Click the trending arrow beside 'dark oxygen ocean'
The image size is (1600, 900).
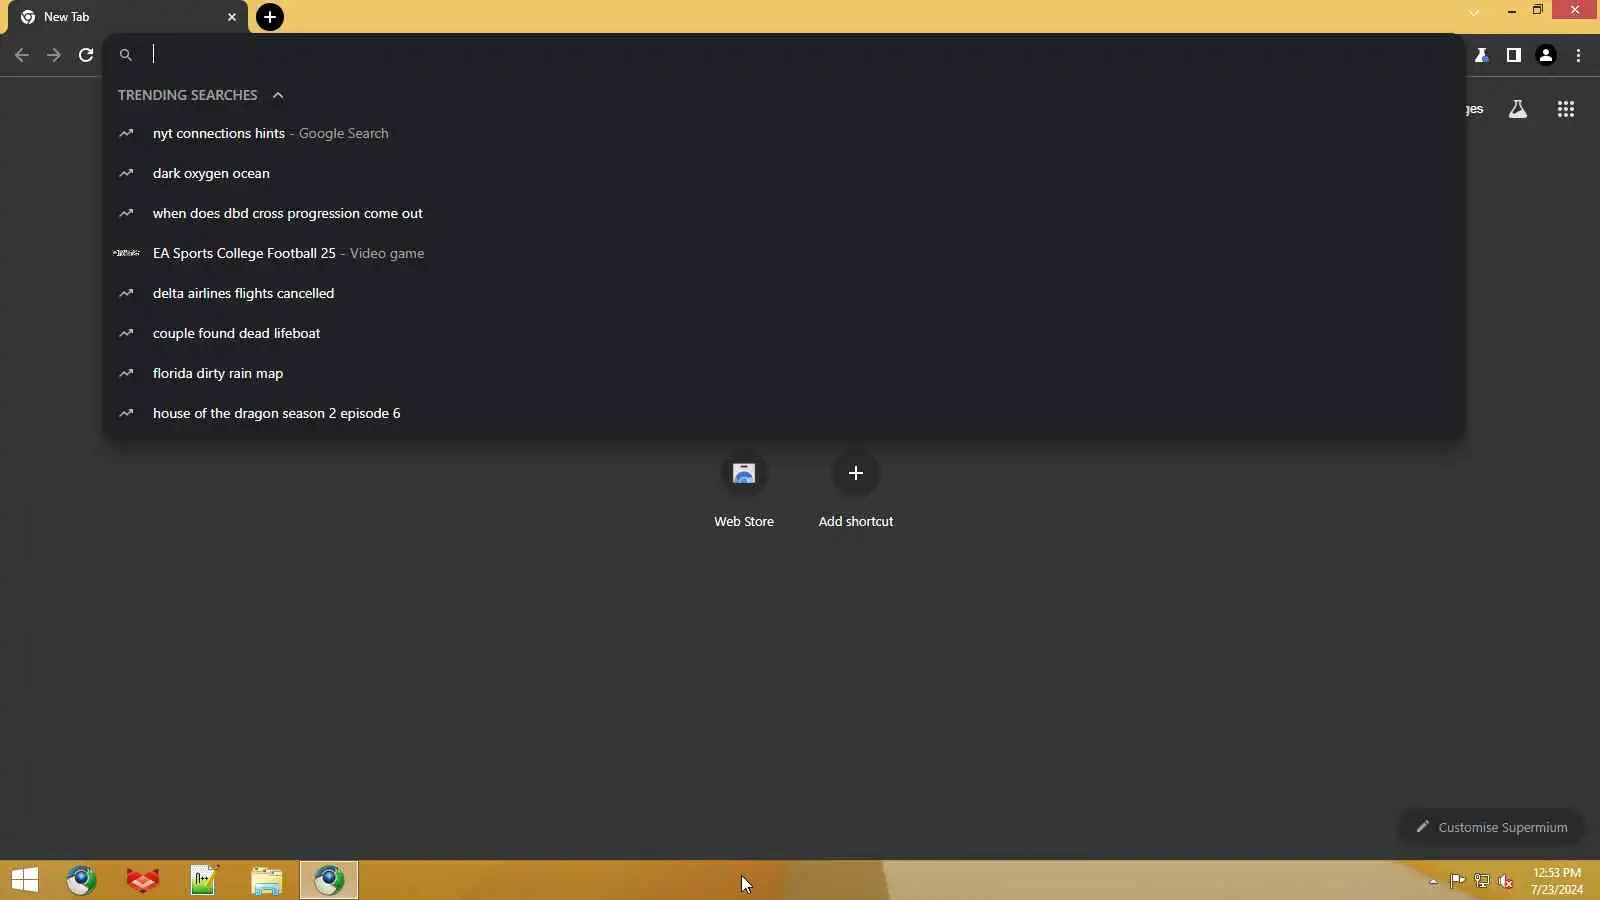coord(126,173)
